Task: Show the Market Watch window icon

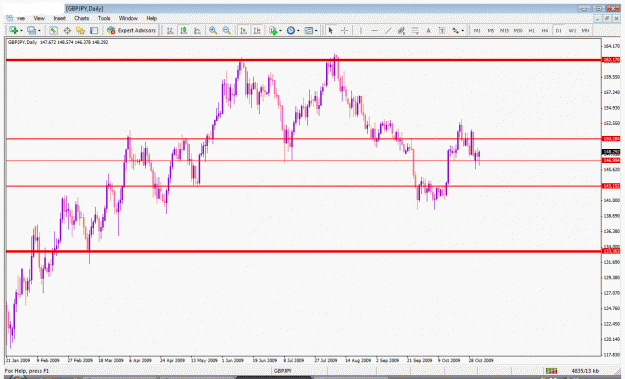Action: 53,30
